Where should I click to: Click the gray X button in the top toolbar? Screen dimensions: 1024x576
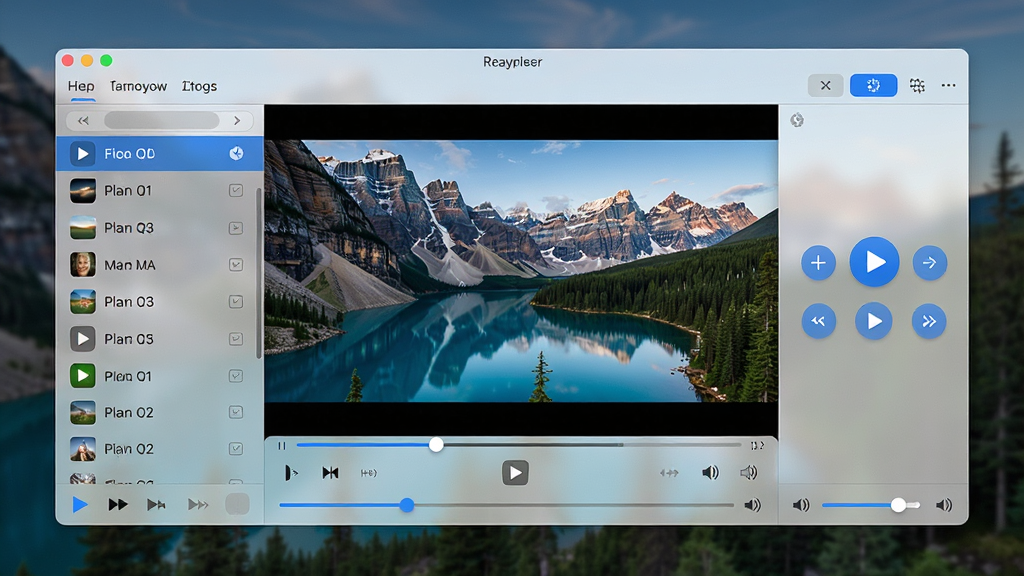(x=825, y=86)
